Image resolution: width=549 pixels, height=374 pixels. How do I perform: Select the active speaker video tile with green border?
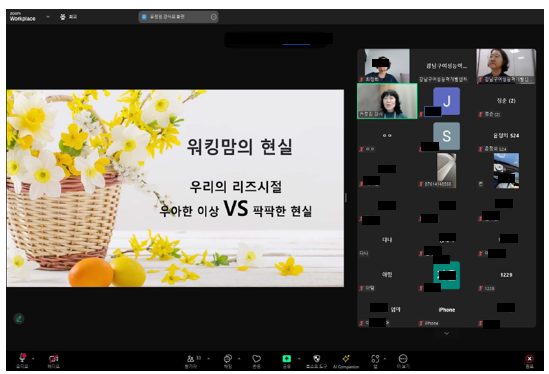[387, 101]
